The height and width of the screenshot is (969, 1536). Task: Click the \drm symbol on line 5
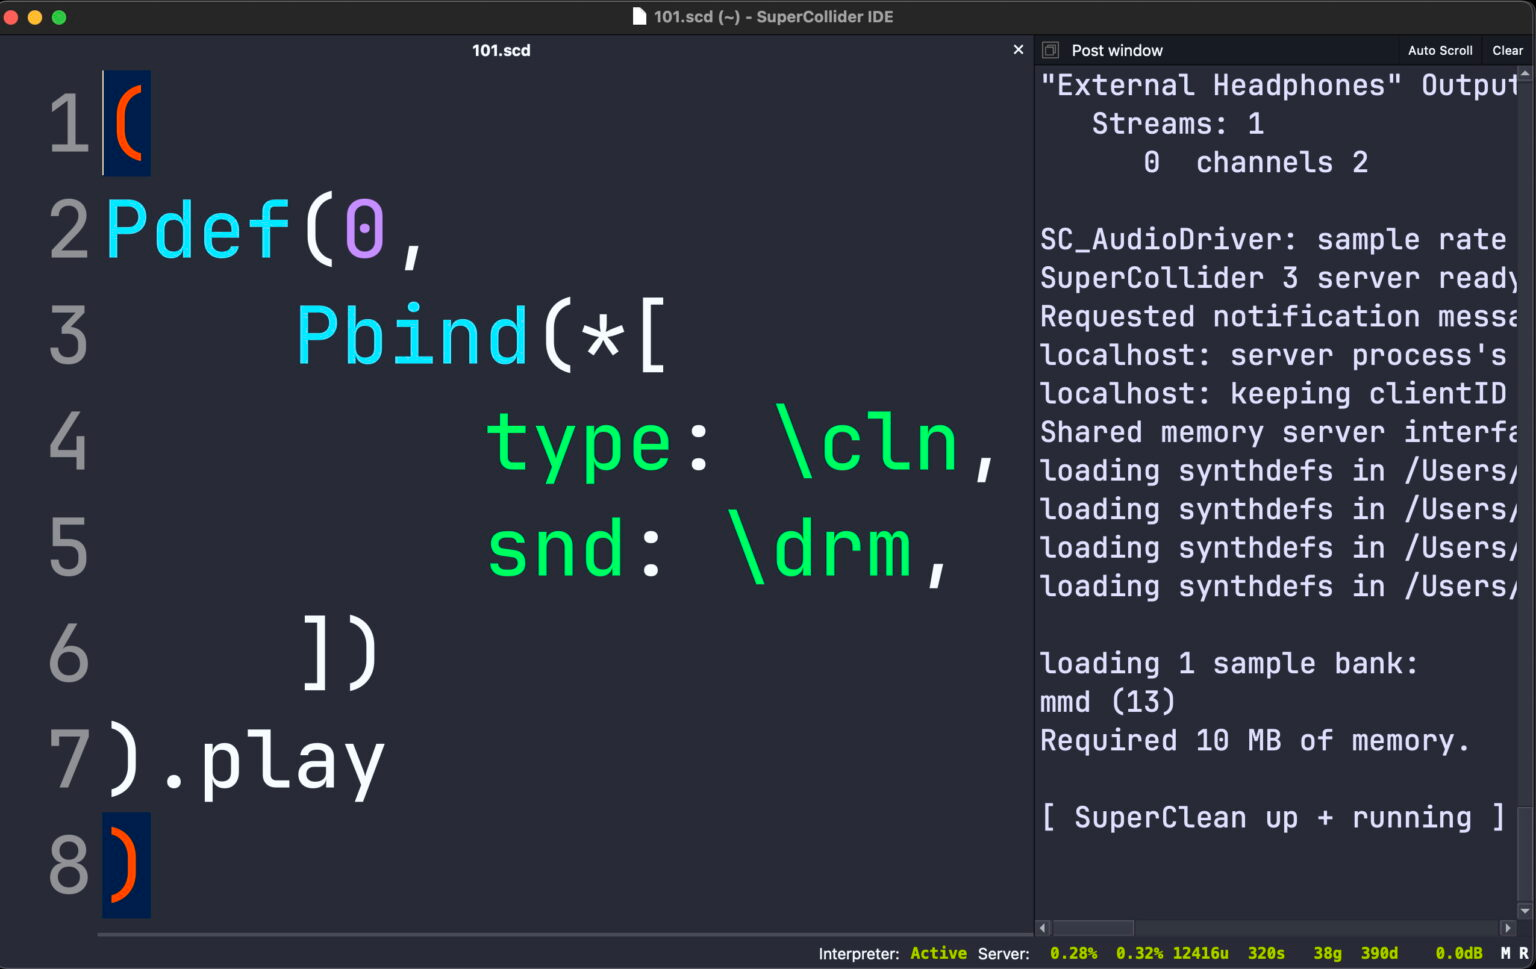(819, 548)
